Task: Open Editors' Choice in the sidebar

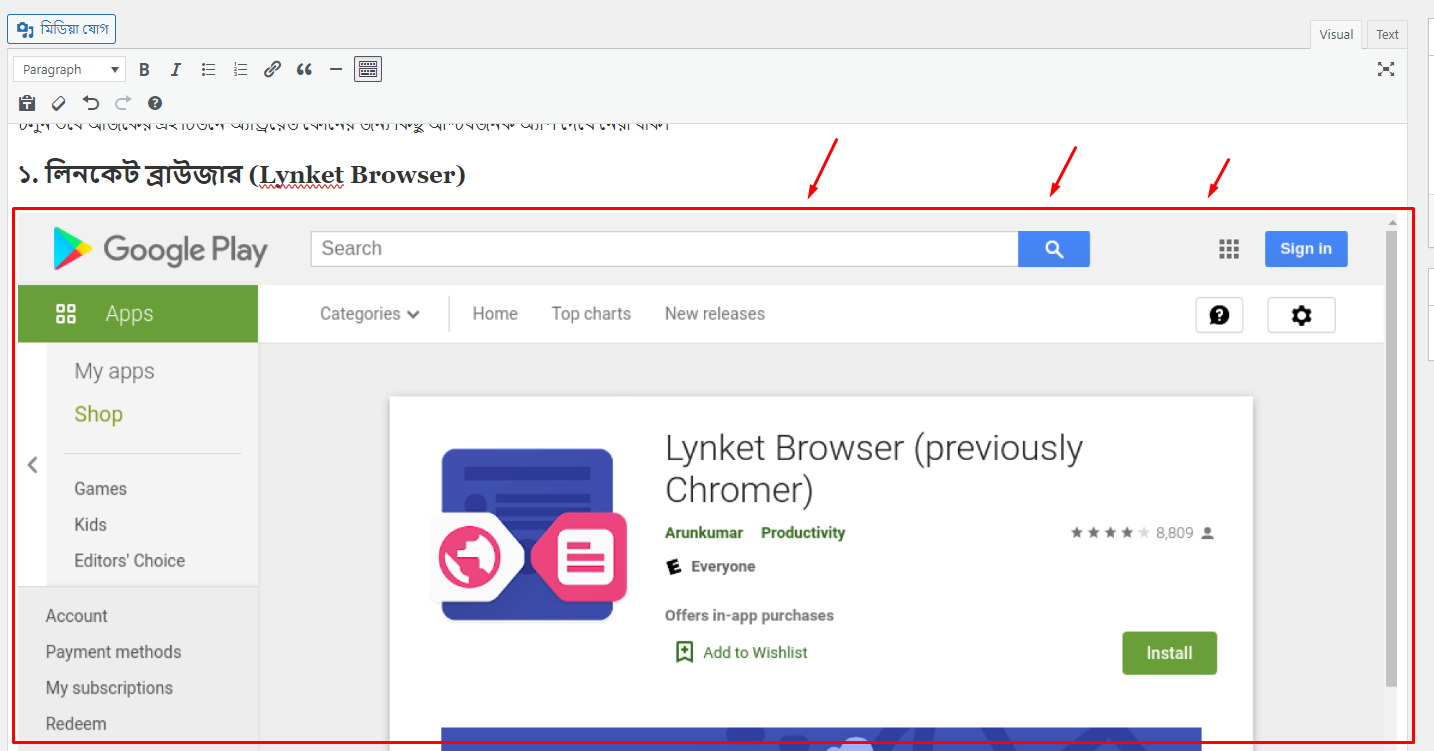Action: click(129, 561)
